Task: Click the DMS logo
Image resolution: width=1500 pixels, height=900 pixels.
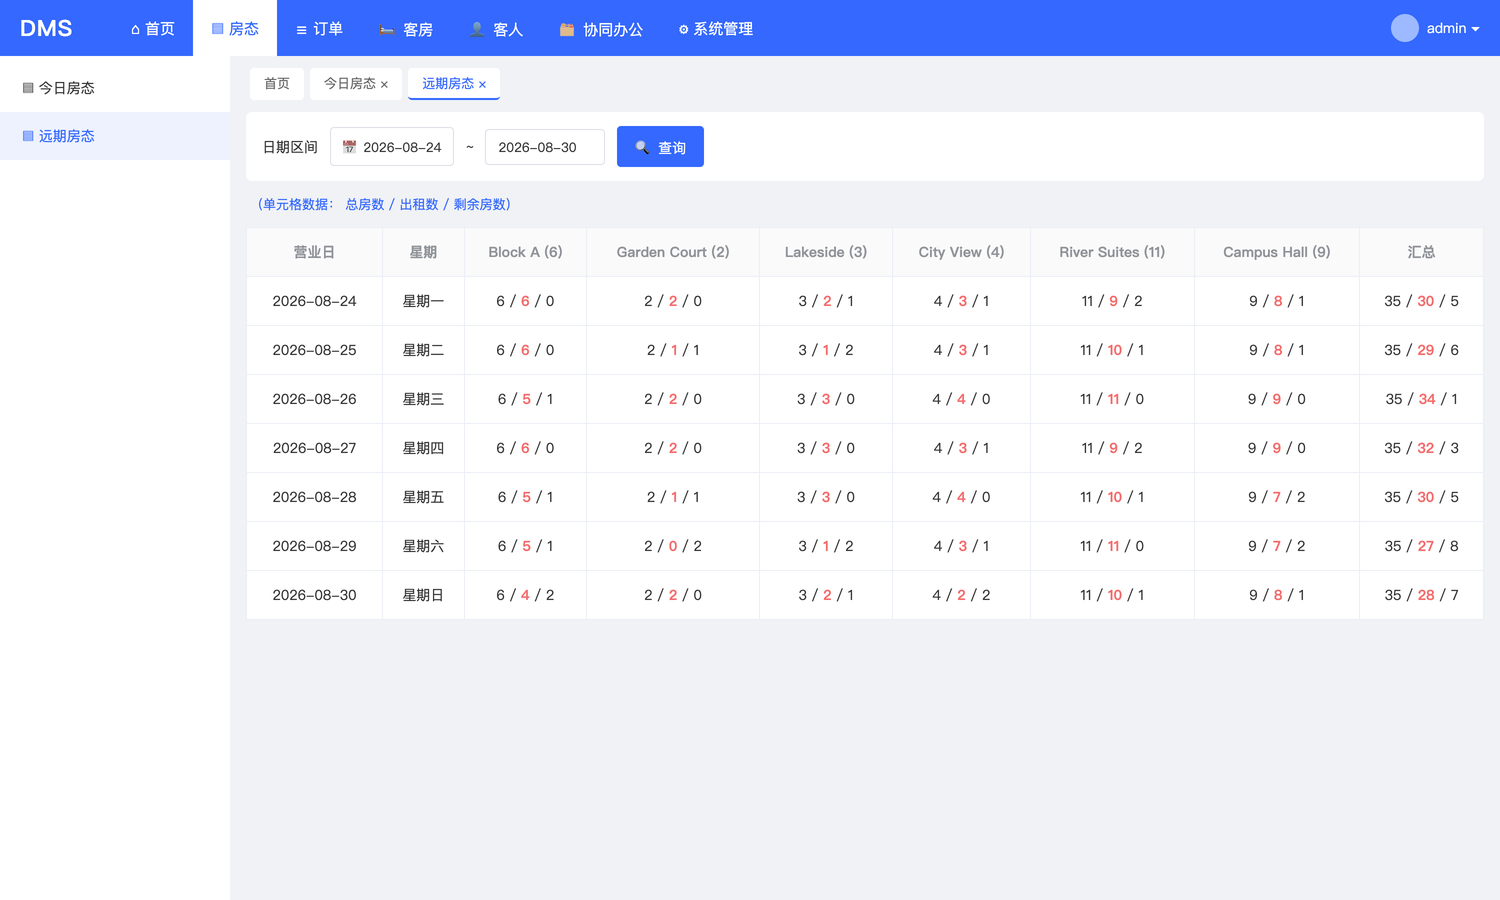Action: tap(46, 28)
